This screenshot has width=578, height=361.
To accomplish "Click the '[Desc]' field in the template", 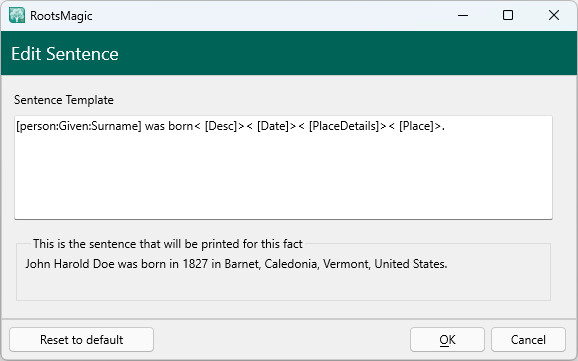I will 221,126.
